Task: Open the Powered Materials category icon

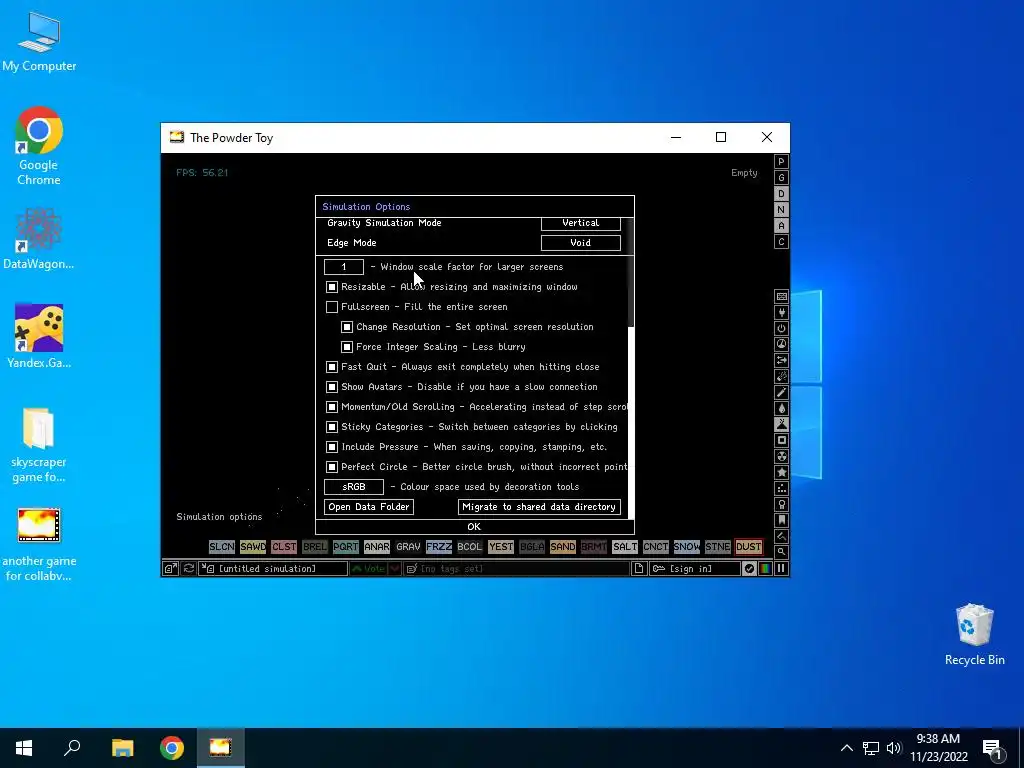Action: point(781,328)
